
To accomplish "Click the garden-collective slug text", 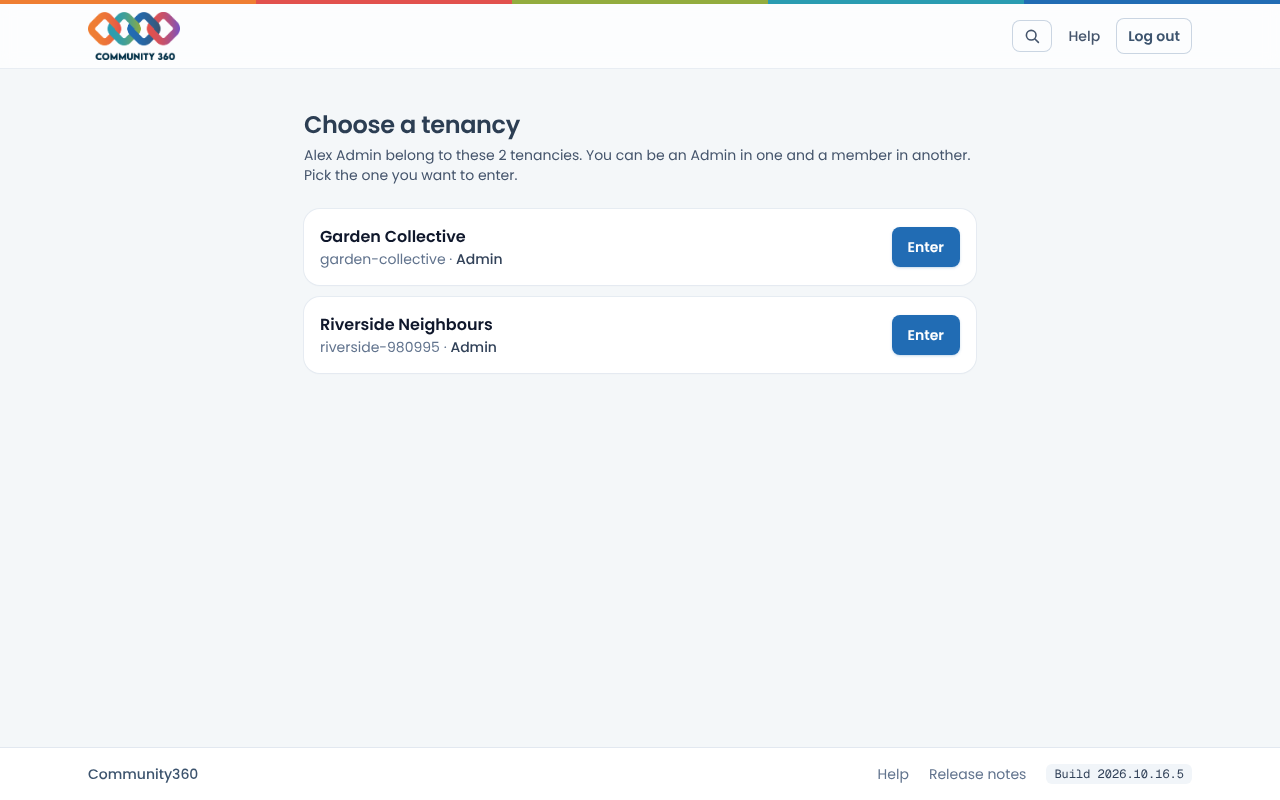I will 383,259.
